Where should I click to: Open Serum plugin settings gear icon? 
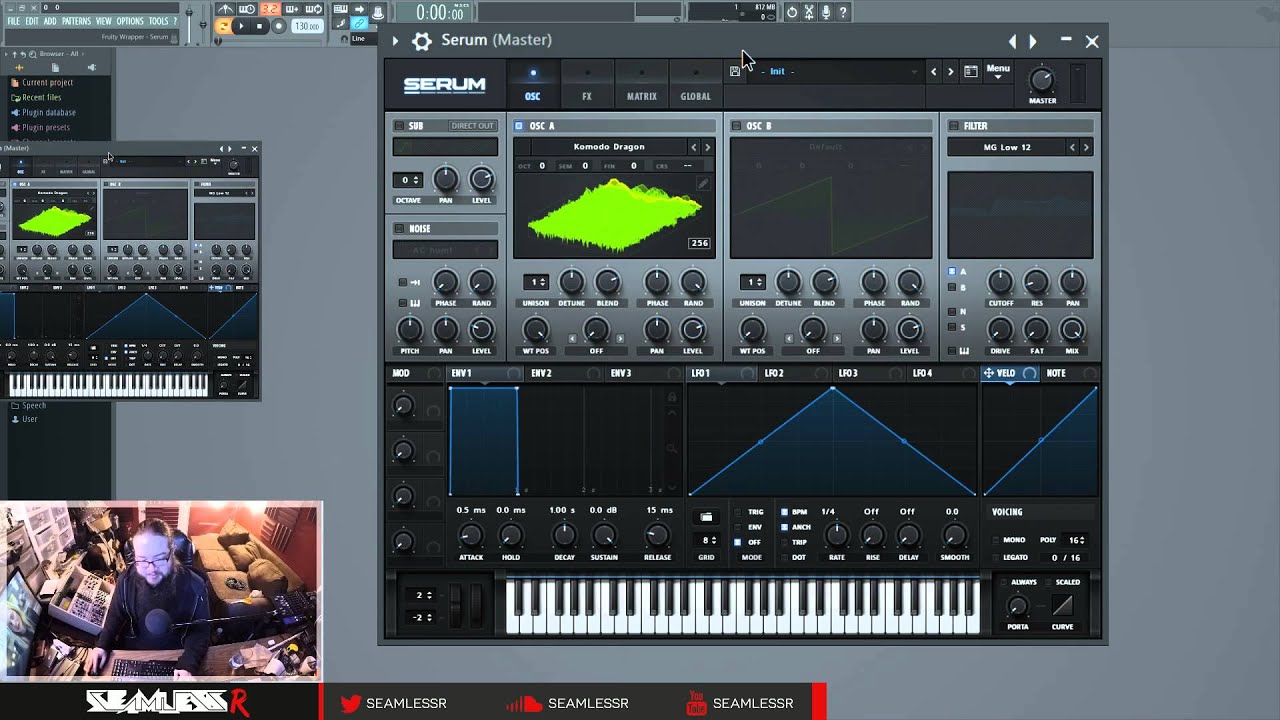(422, 40)
